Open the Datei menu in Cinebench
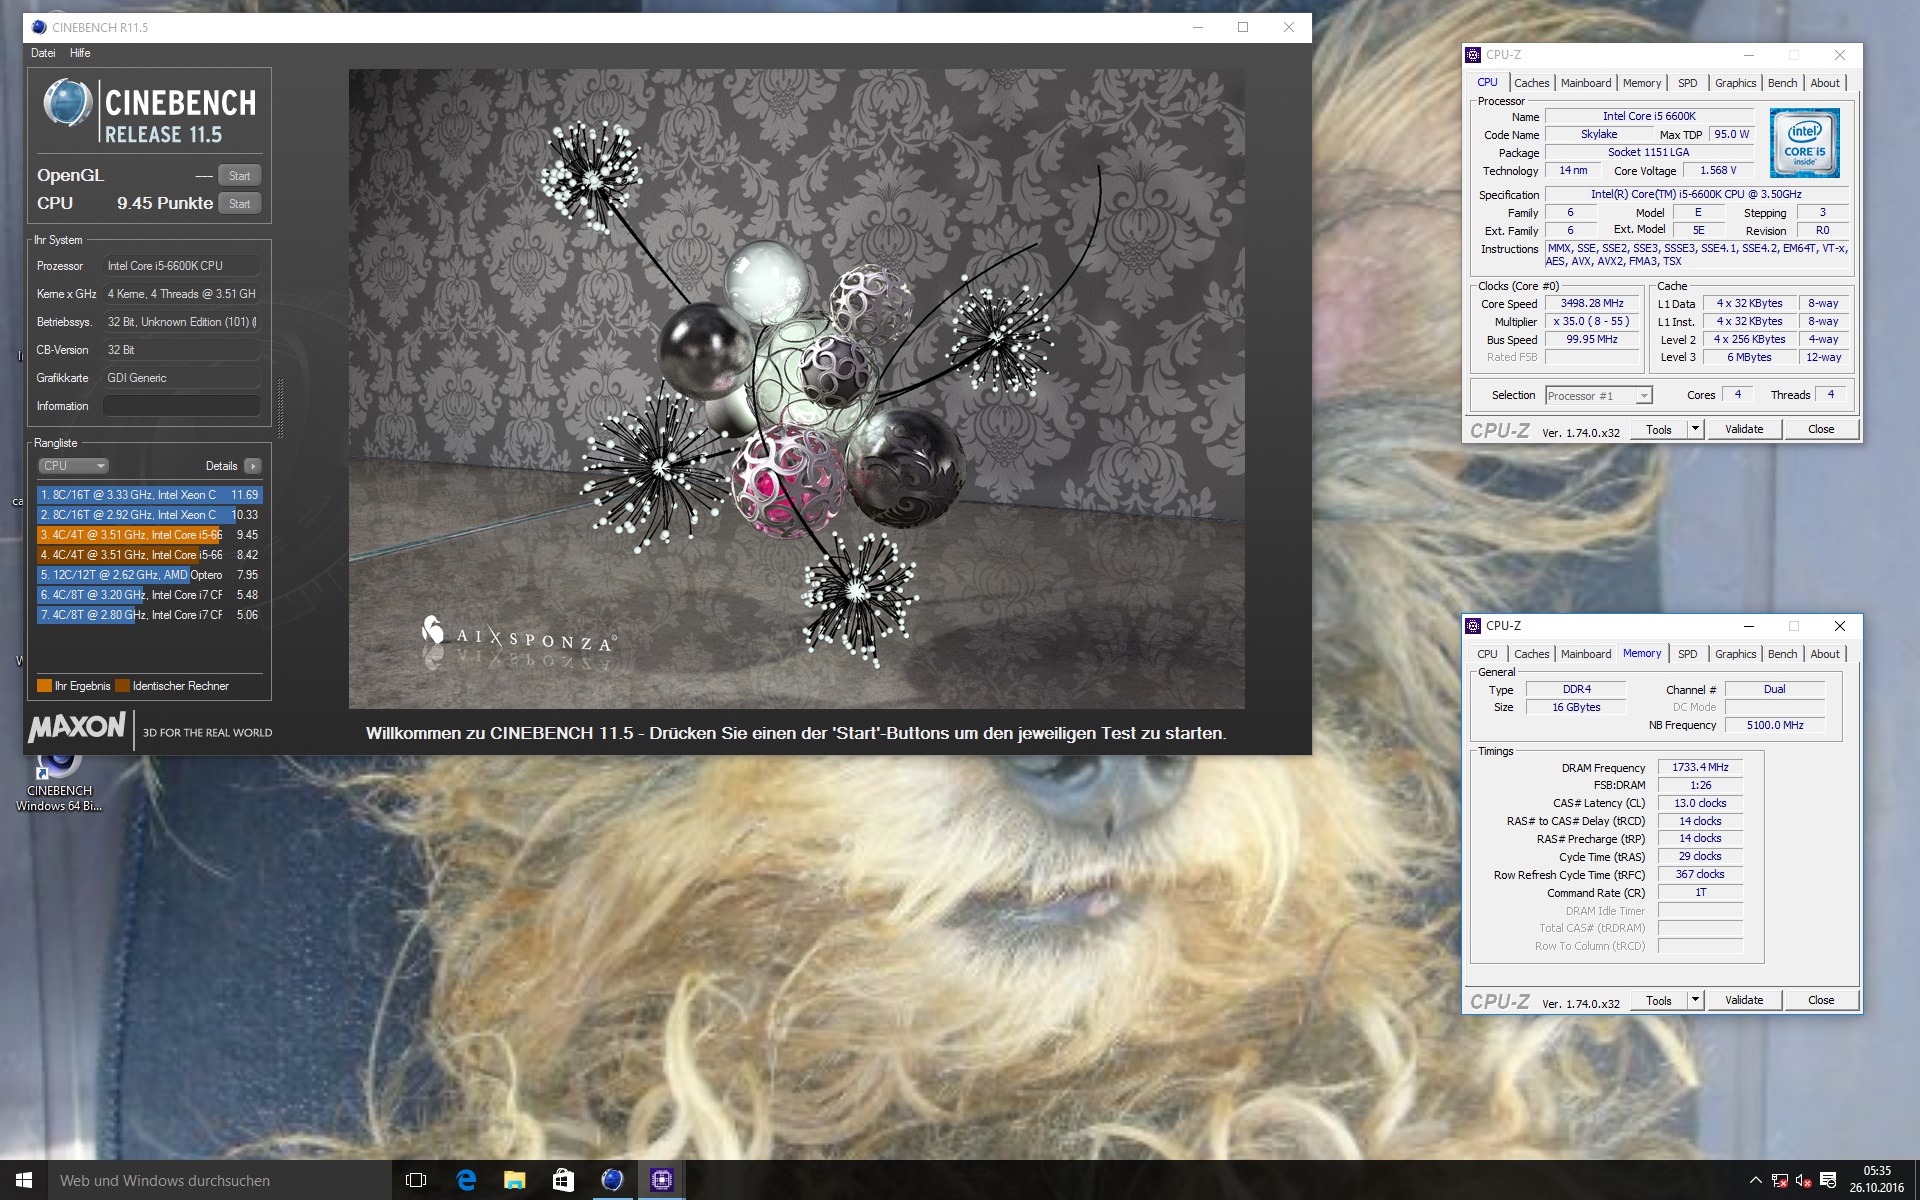 coord(43,53)
